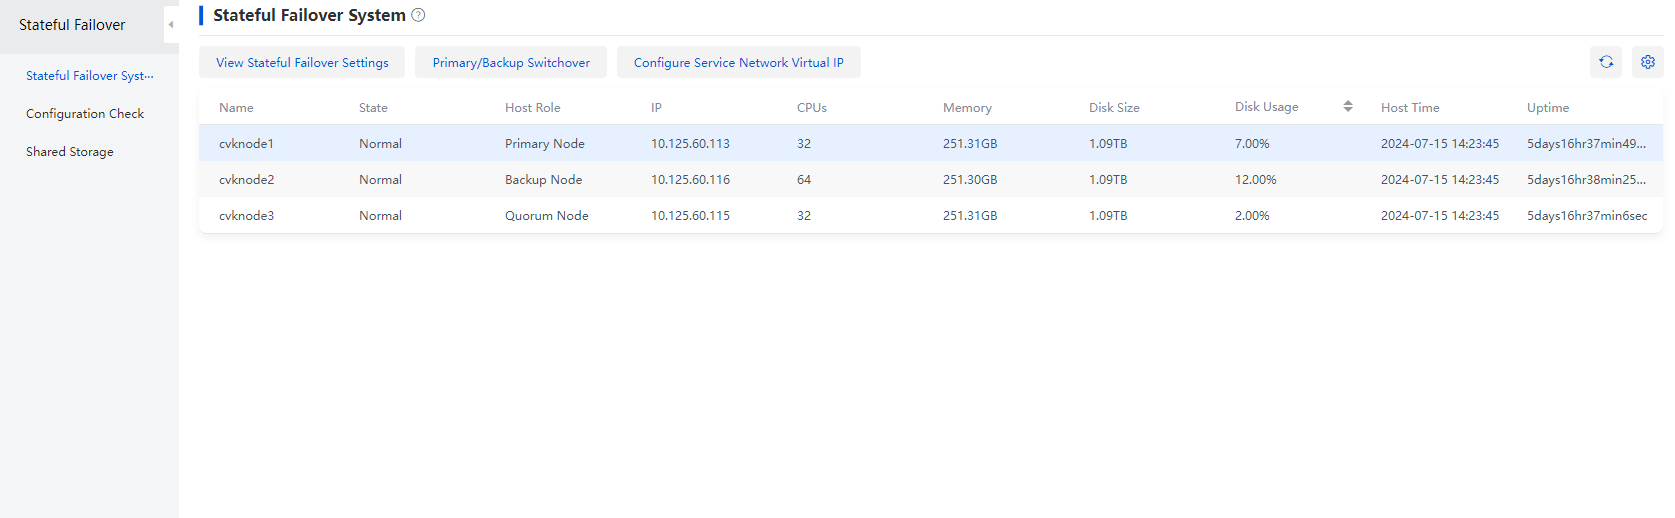Image resolution: width=1675 pixels, height=518 pixels.
Task: Click Configure Service Network Virtual IP
Action: point(739,62)
